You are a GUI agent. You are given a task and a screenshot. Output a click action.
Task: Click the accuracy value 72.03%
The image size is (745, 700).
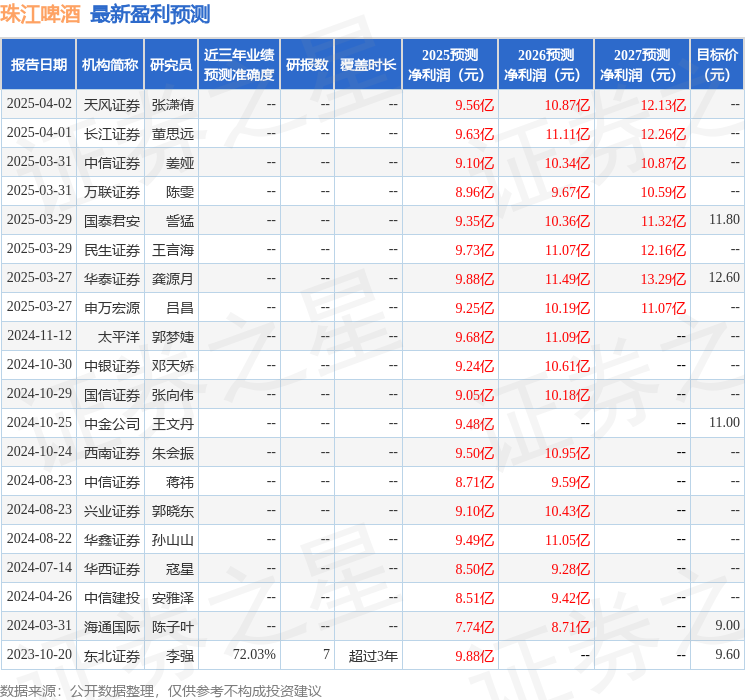pos(254,654)
